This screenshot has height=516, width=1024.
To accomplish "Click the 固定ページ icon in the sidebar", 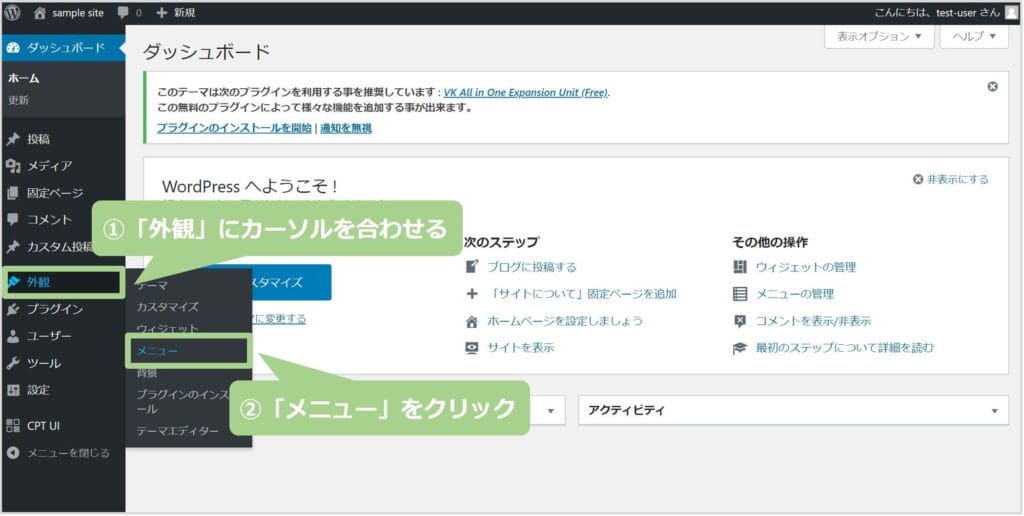I will click(13, 193).
